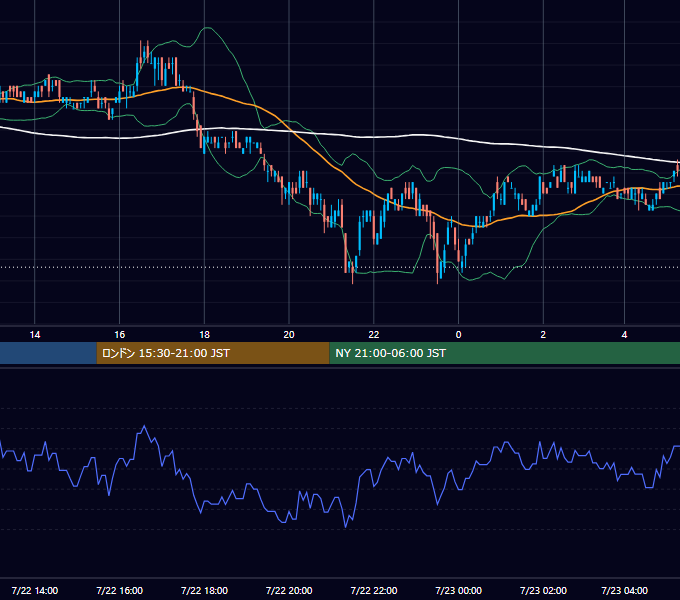Image resolution: width=680 pixels, height=600 pixels.
Task: Click the 20 hour label on price chart
Action: coord(289,335)
